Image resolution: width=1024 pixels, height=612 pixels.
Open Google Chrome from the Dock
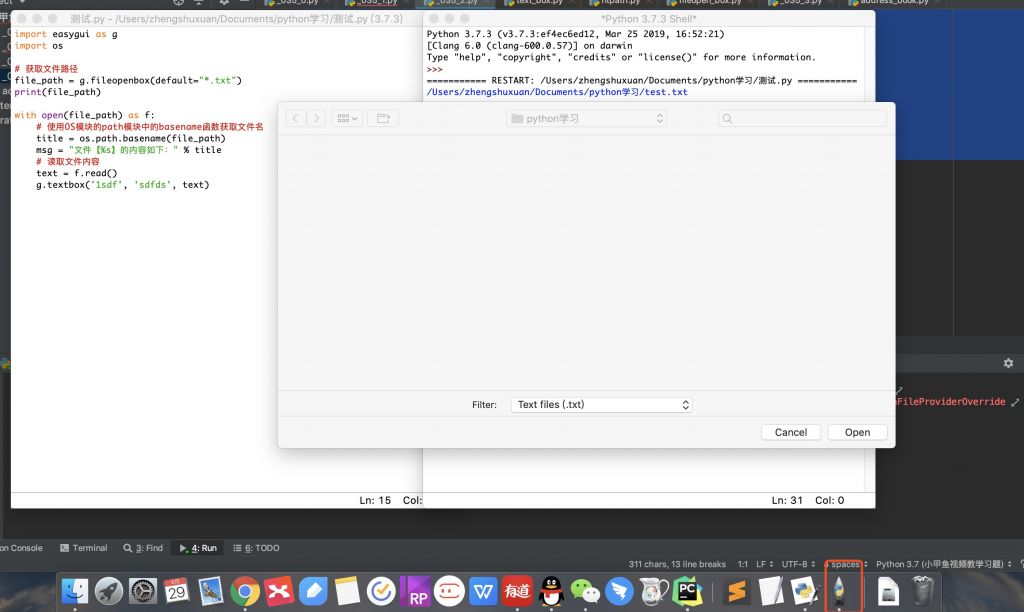pos(245,592)
